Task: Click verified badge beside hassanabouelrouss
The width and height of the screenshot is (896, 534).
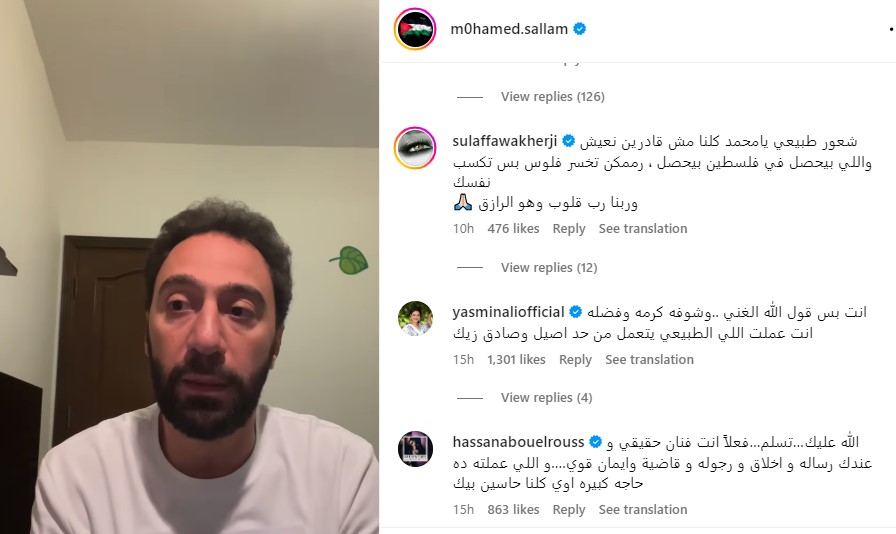Action: click(595, 442)
